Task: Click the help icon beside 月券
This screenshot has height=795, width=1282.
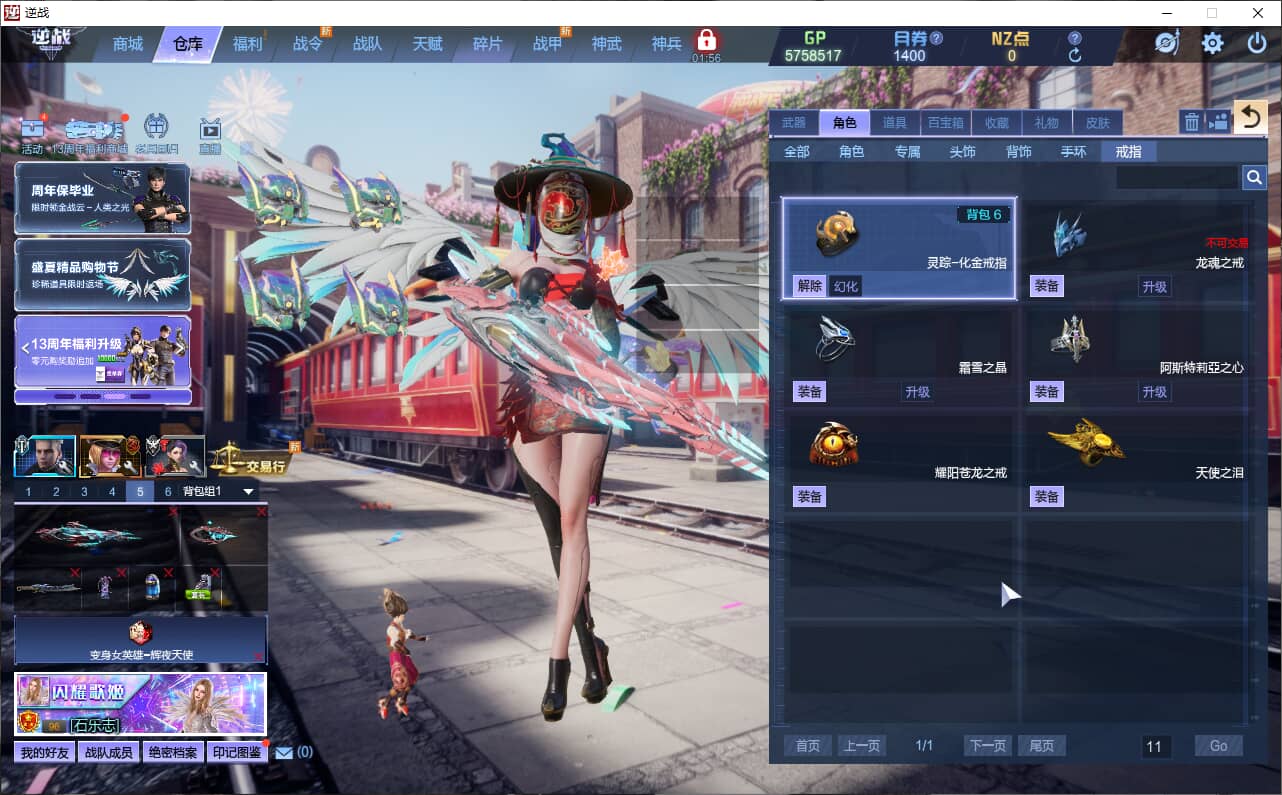Action: coord(937,38)
